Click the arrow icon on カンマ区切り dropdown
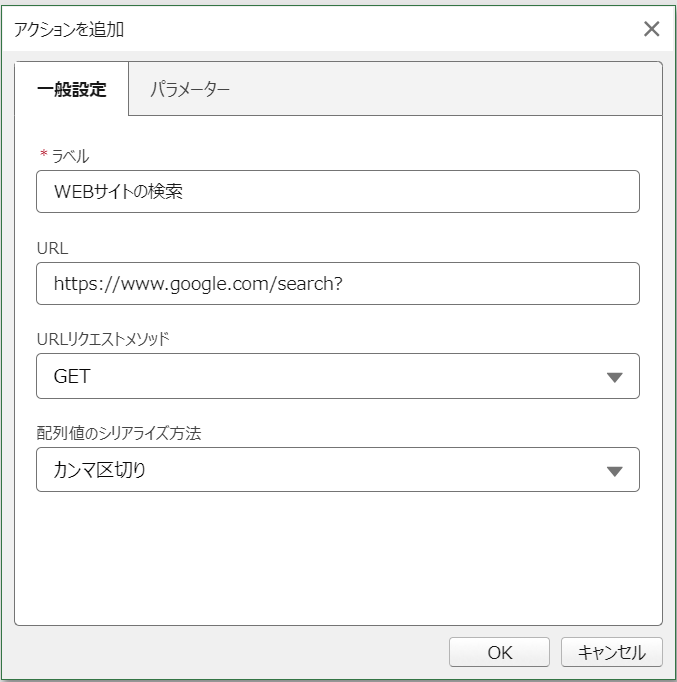The height and width of the screenshot is (682, 677). 614,471
